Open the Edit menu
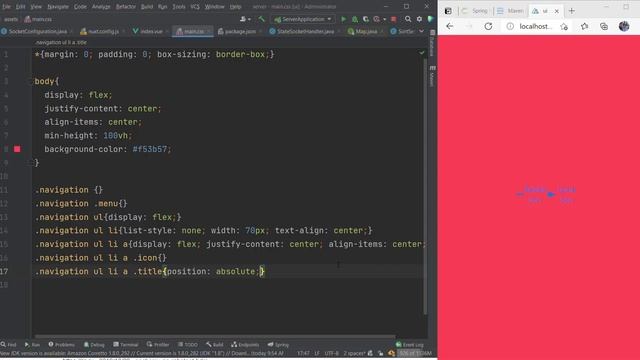This screenshot has width=640, height=360. pos(20,7)
